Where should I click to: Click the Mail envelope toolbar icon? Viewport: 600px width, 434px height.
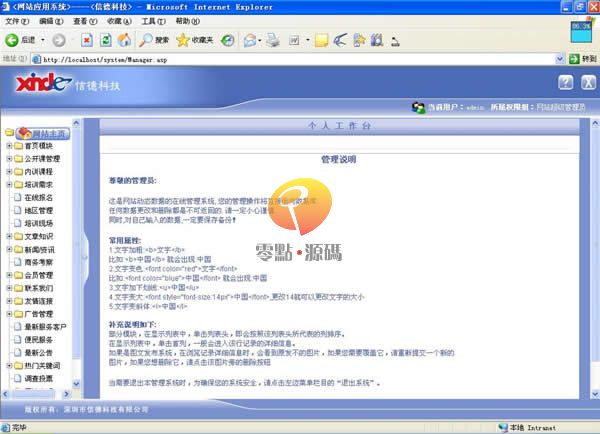(x=250, y=40)
